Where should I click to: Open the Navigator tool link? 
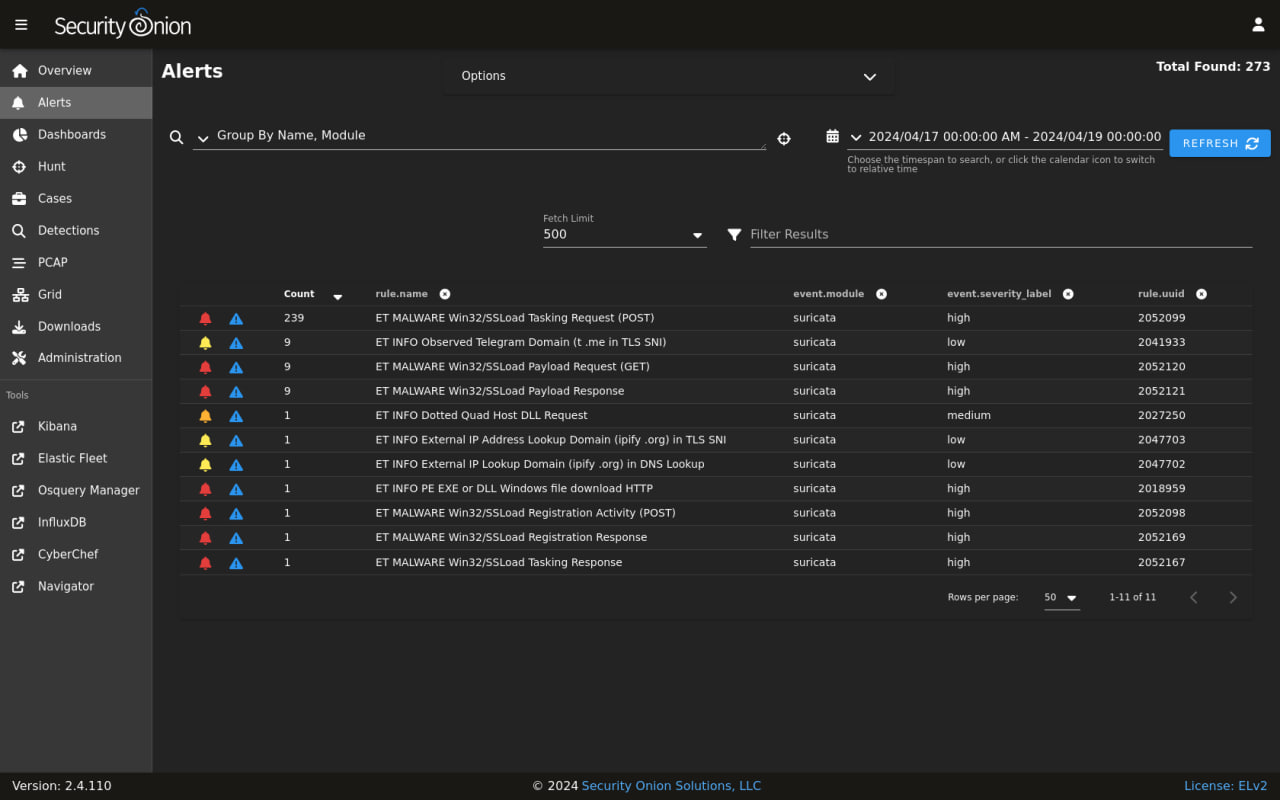pos(76,587)
